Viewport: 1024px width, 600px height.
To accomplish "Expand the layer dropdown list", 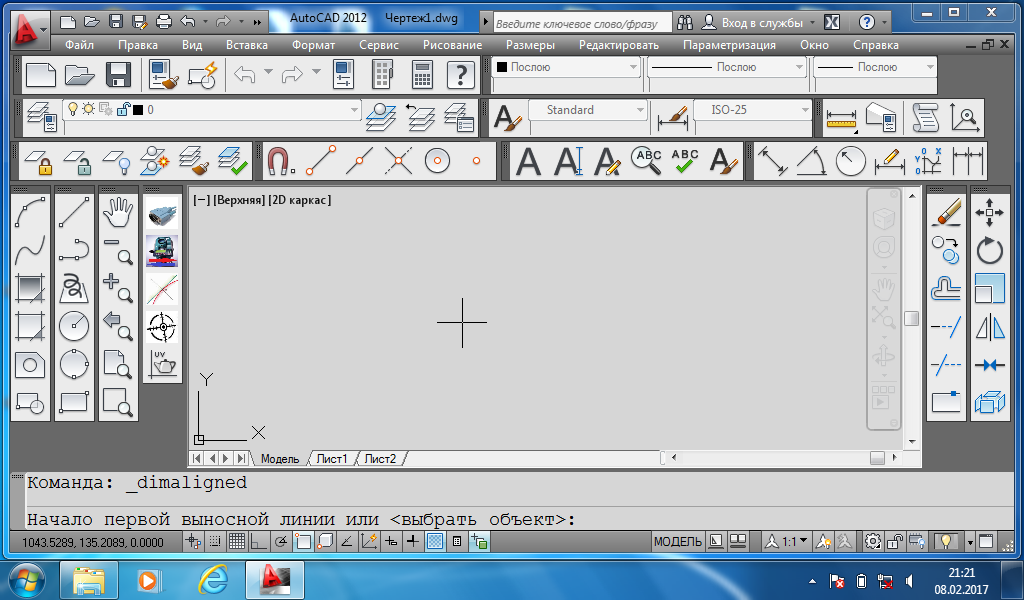I will 353,110.
